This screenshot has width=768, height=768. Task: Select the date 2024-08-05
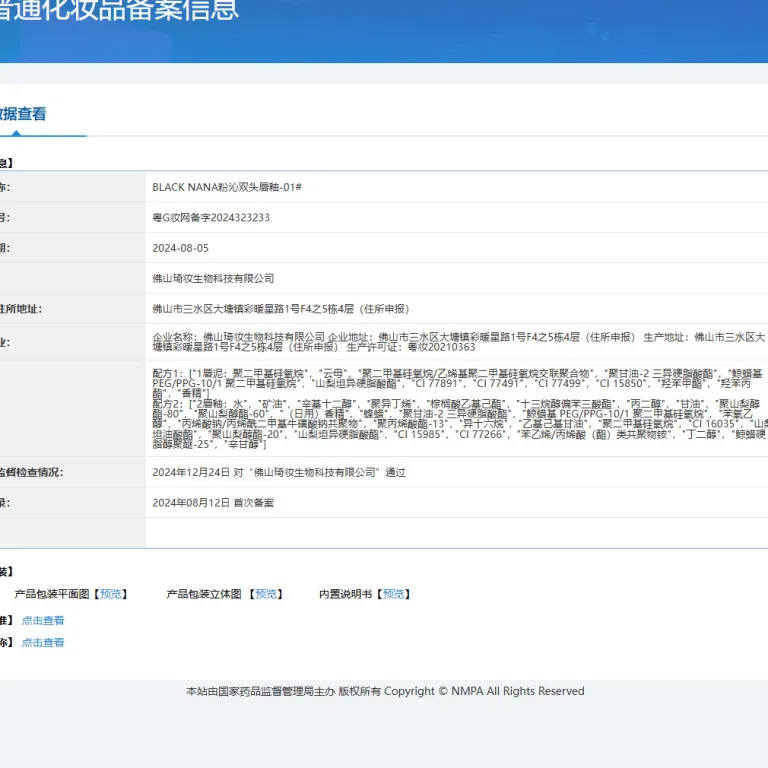(180, 248)
